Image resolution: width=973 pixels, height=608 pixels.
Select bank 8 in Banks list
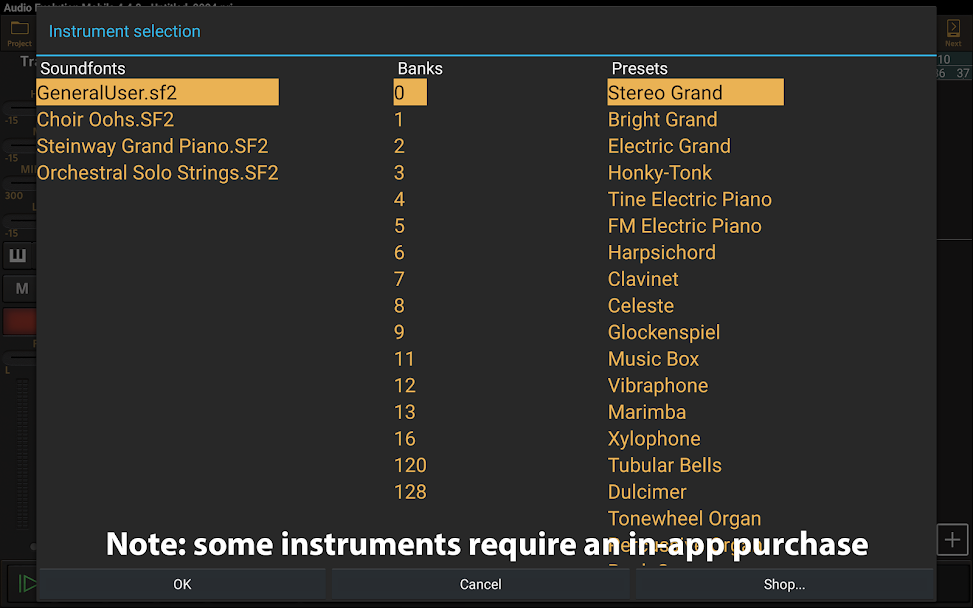(x=400, y=306)
